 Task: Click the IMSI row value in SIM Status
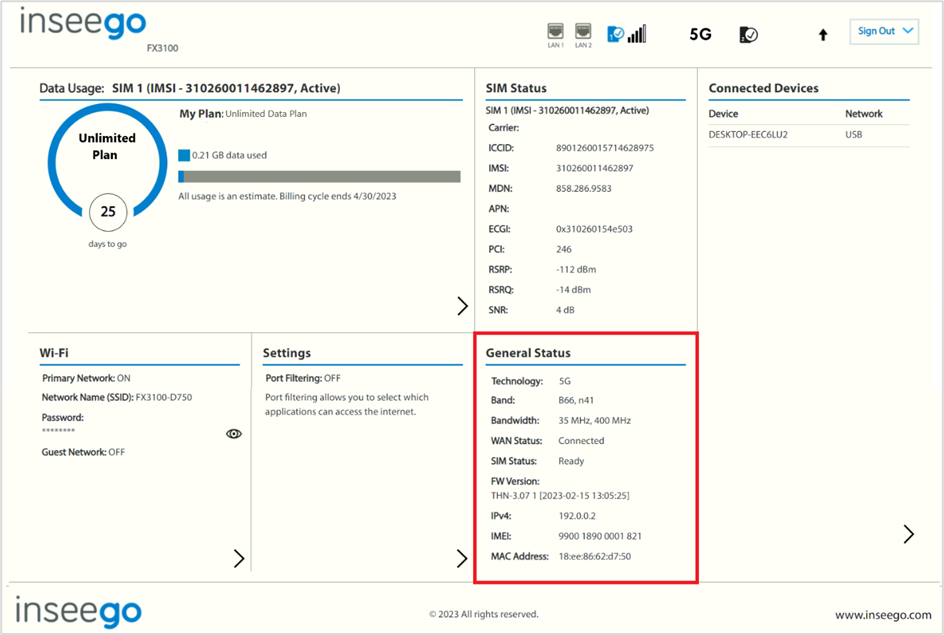[594, 169]
